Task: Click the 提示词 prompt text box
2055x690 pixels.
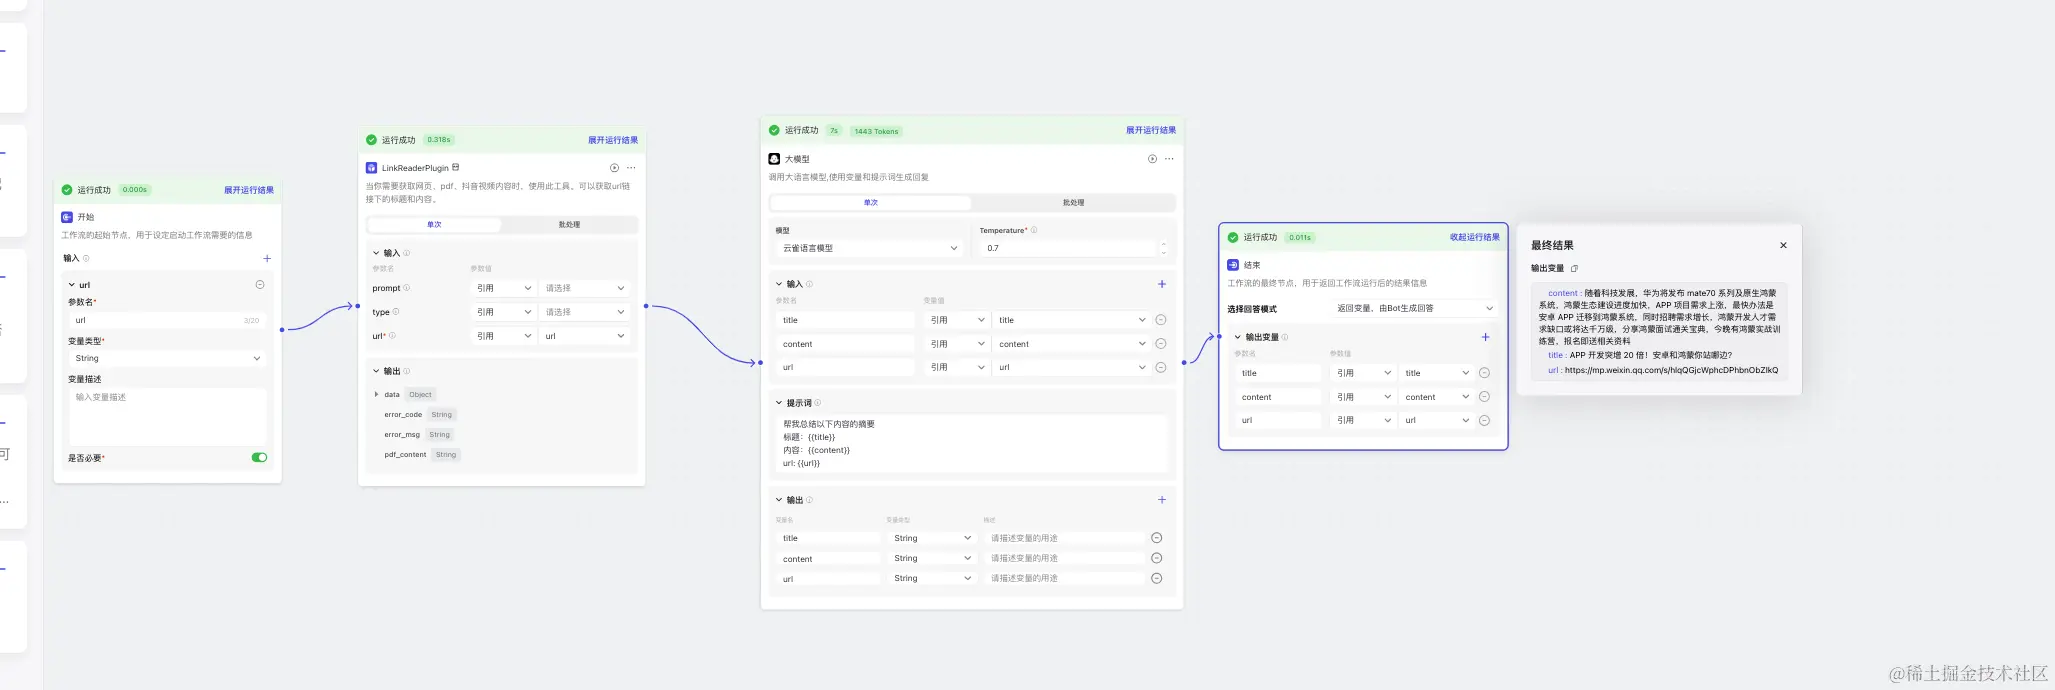Action: pos(971,443)
